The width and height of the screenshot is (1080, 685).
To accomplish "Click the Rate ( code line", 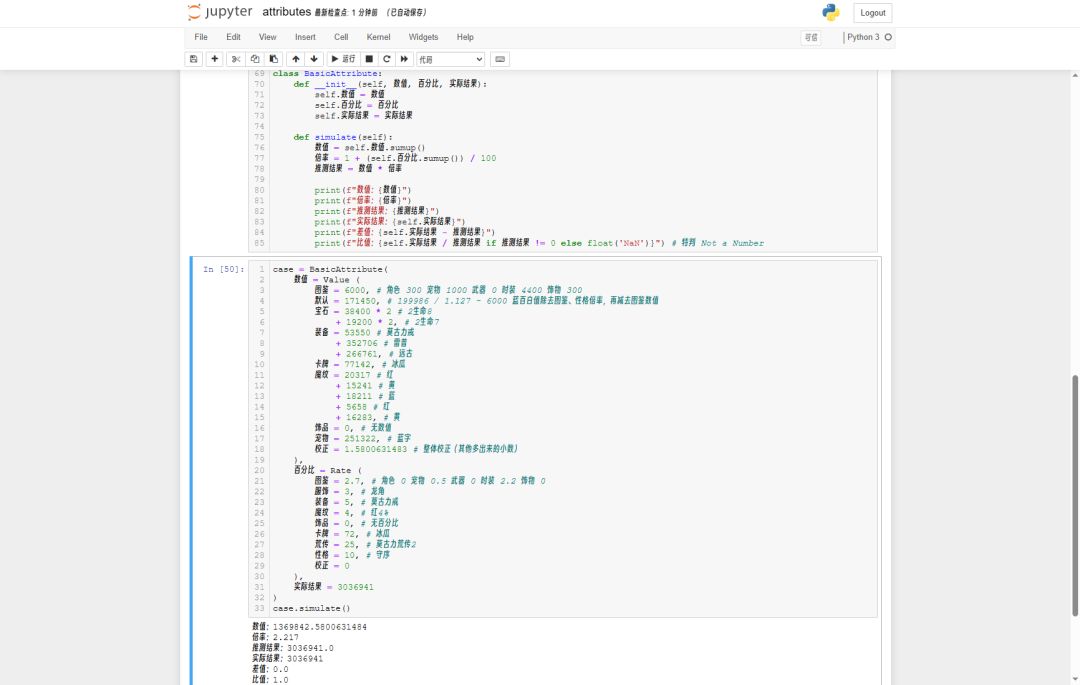I will (x=327, y=470).
